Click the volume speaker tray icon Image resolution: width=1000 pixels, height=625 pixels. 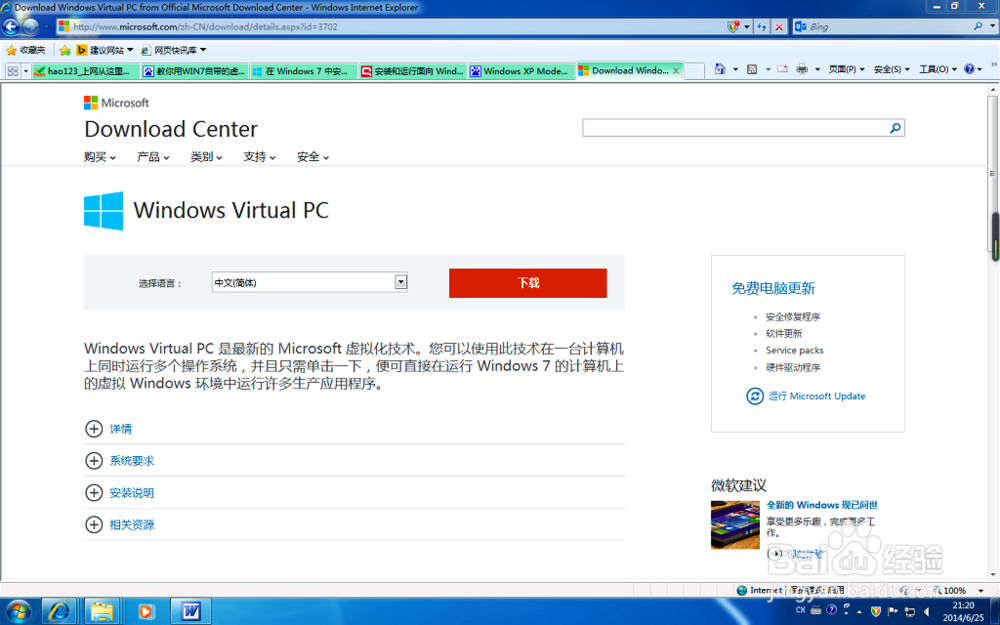pos(927,611)
